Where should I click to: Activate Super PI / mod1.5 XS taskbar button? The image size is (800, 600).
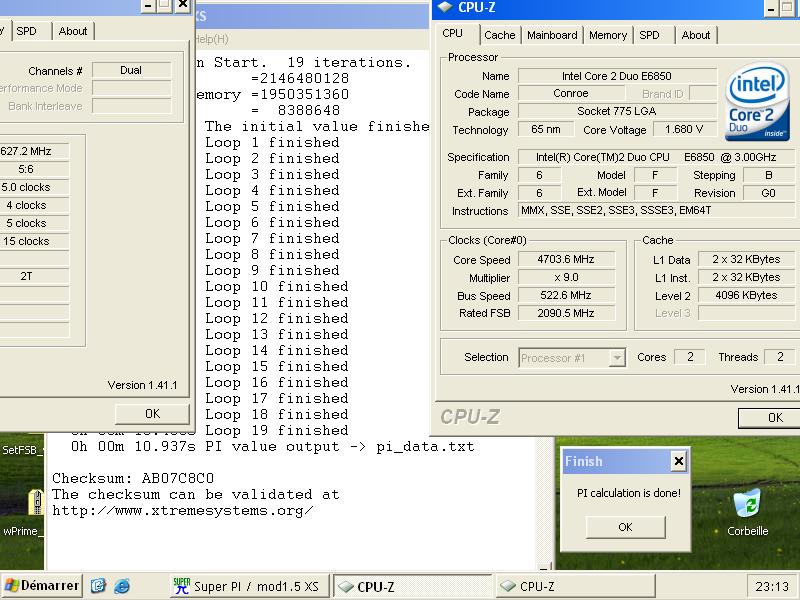(250, 586)
